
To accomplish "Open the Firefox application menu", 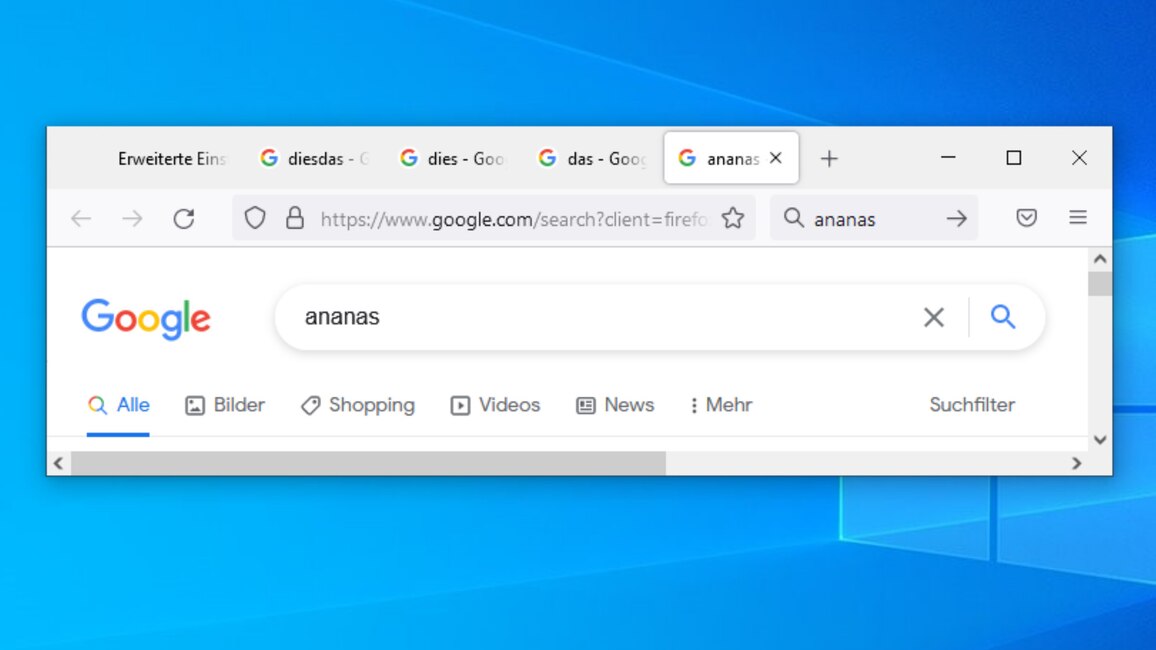I will click(x=1078, y=218).
